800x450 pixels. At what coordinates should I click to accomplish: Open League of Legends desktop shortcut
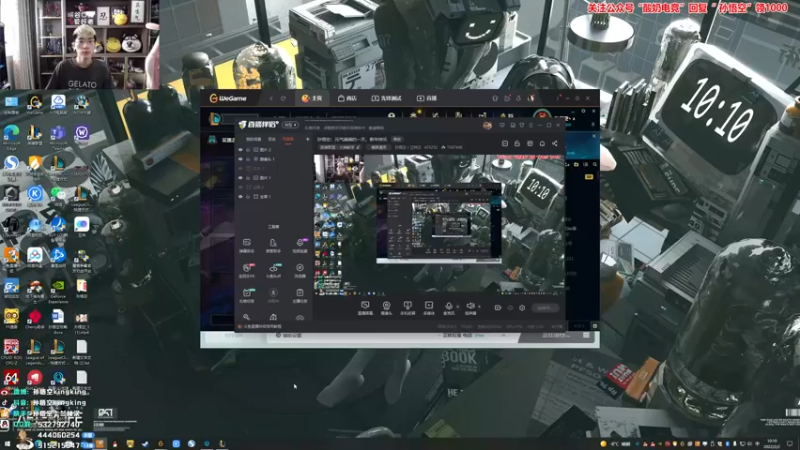(x=35, y=352)
